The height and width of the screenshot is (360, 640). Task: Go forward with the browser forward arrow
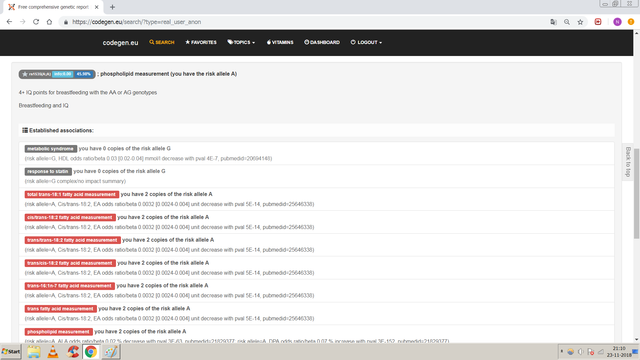(22, 22)
